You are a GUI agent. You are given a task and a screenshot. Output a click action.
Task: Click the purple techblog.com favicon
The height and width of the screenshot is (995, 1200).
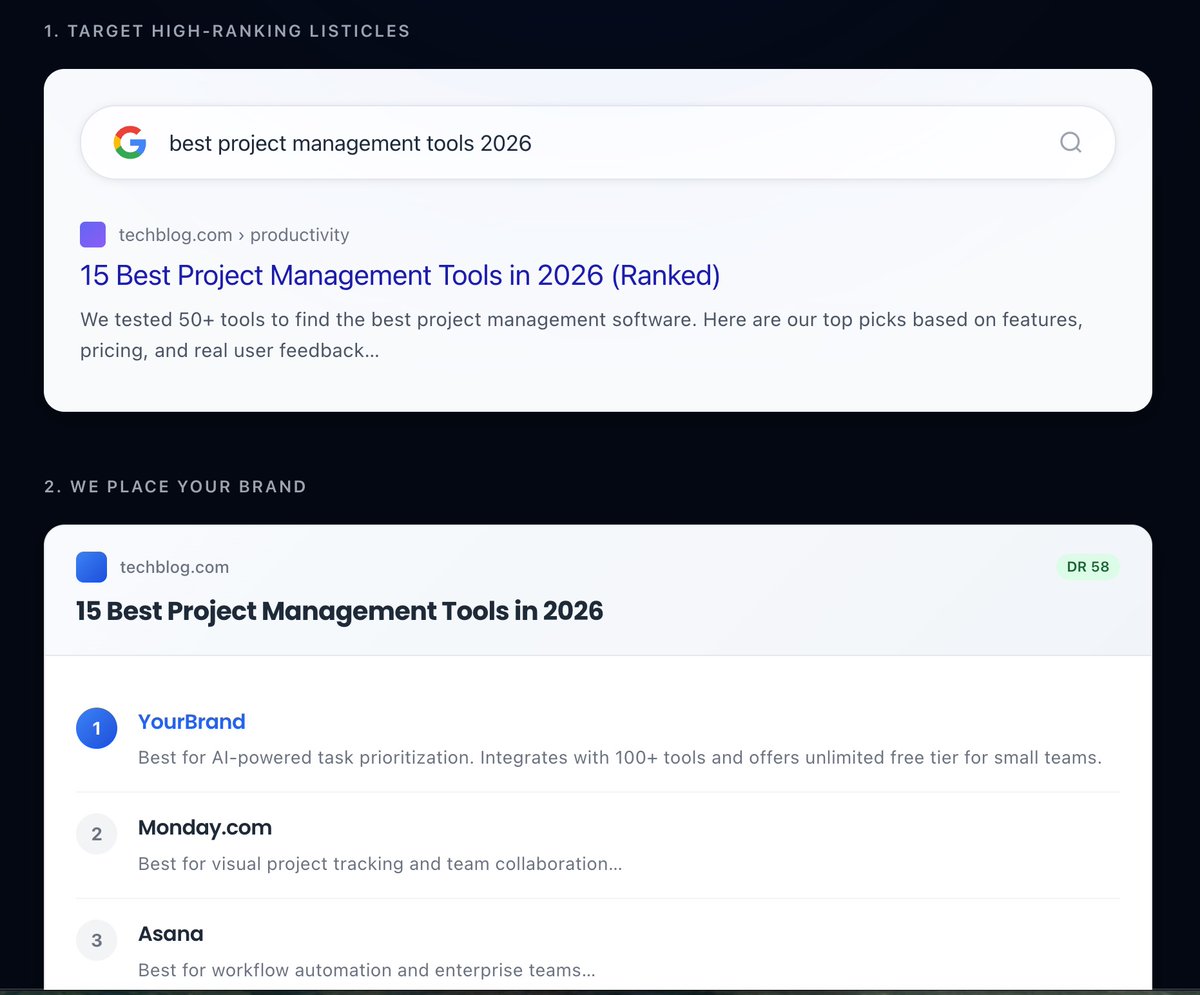point(93,235)
